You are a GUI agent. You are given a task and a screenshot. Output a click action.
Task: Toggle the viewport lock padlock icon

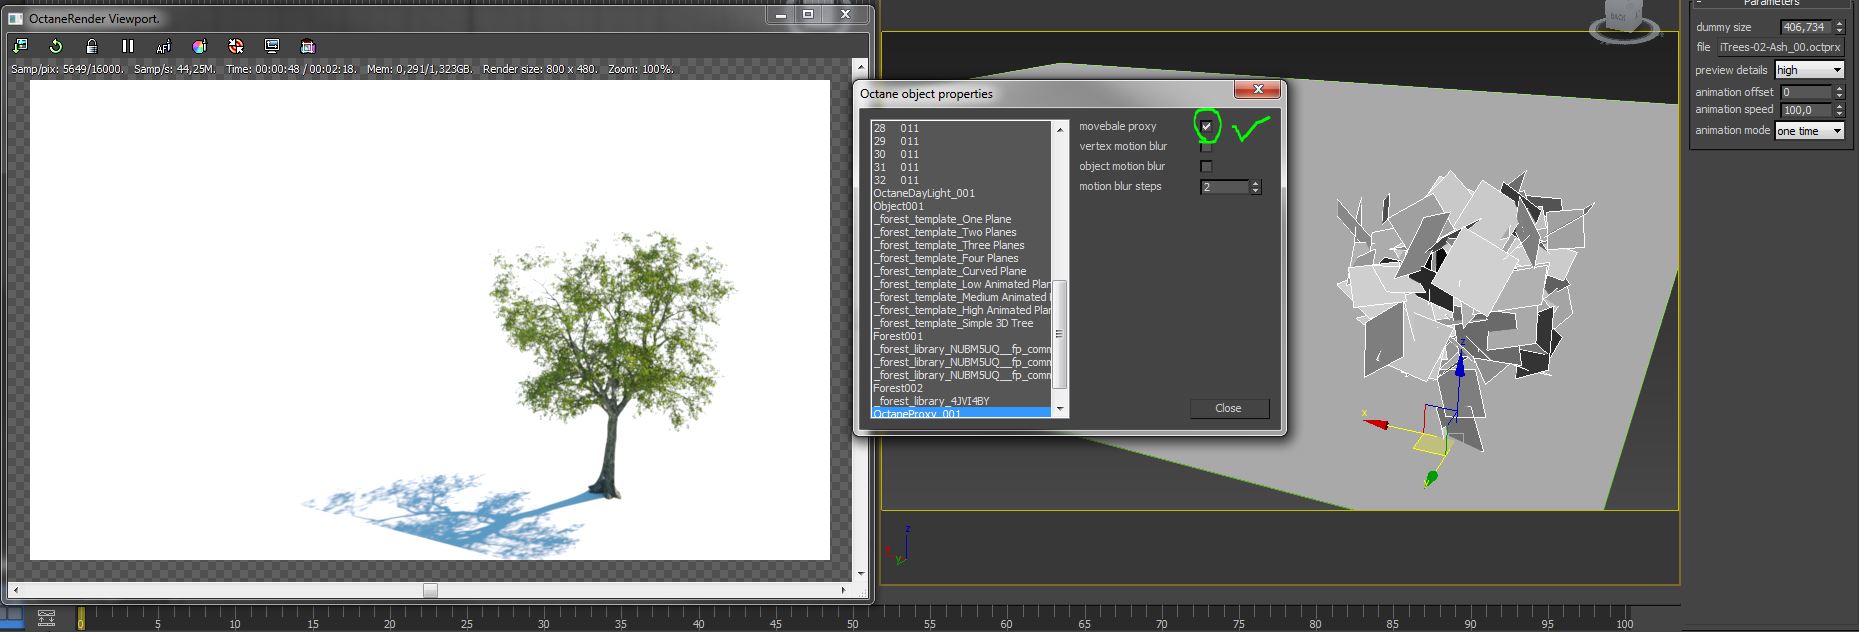coord(92,46)
